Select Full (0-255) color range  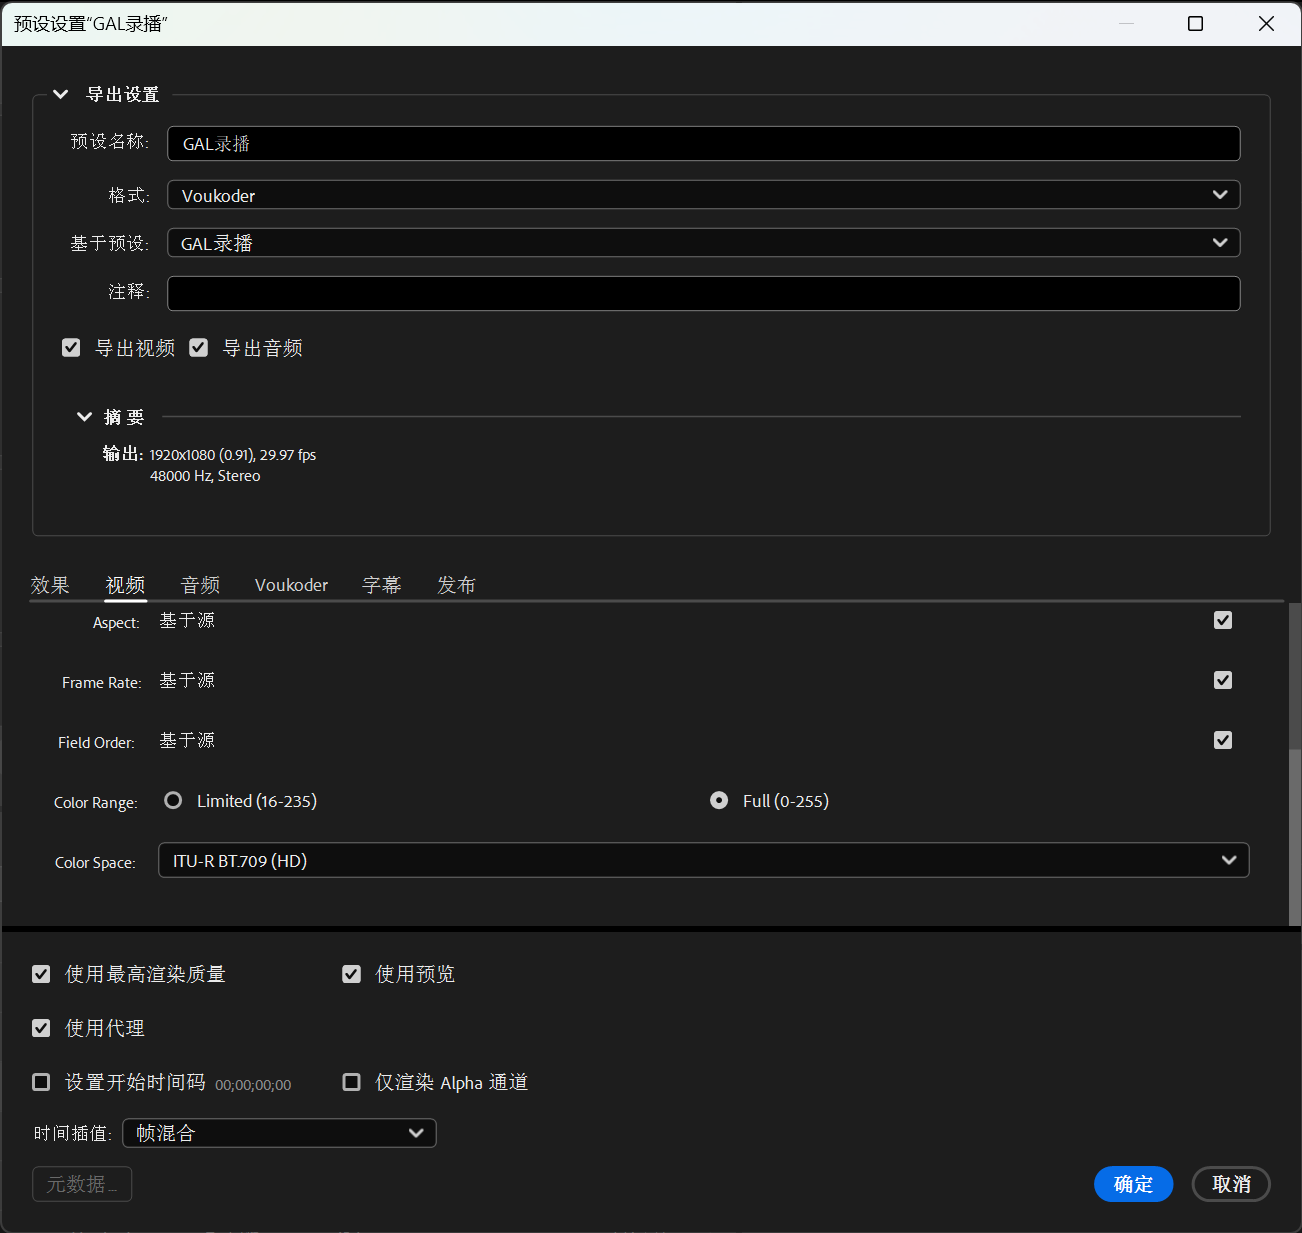(x=719, y=801)
